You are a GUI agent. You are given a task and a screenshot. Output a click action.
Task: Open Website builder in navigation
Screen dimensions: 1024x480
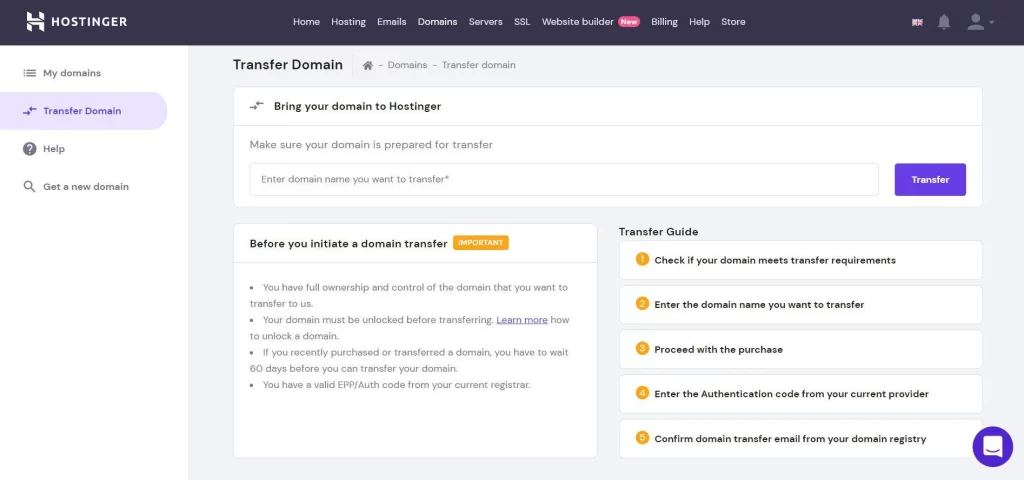[577, 22]
